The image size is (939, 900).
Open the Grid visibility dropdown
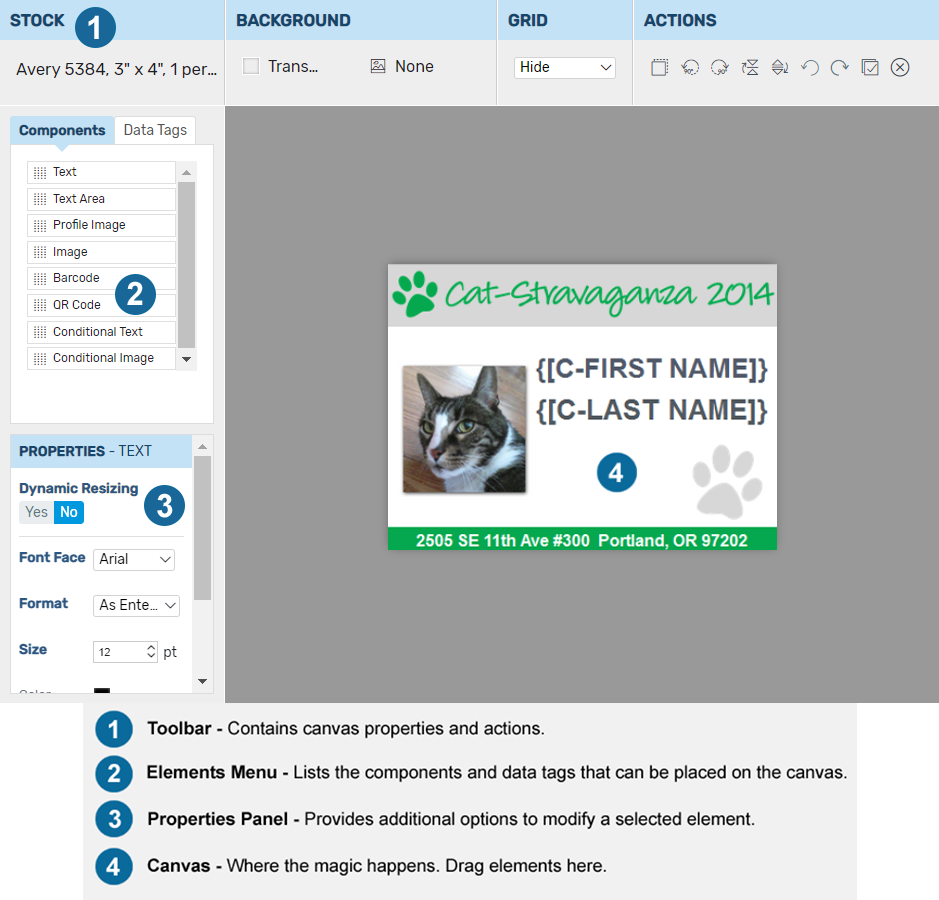[x=564, y=67]
